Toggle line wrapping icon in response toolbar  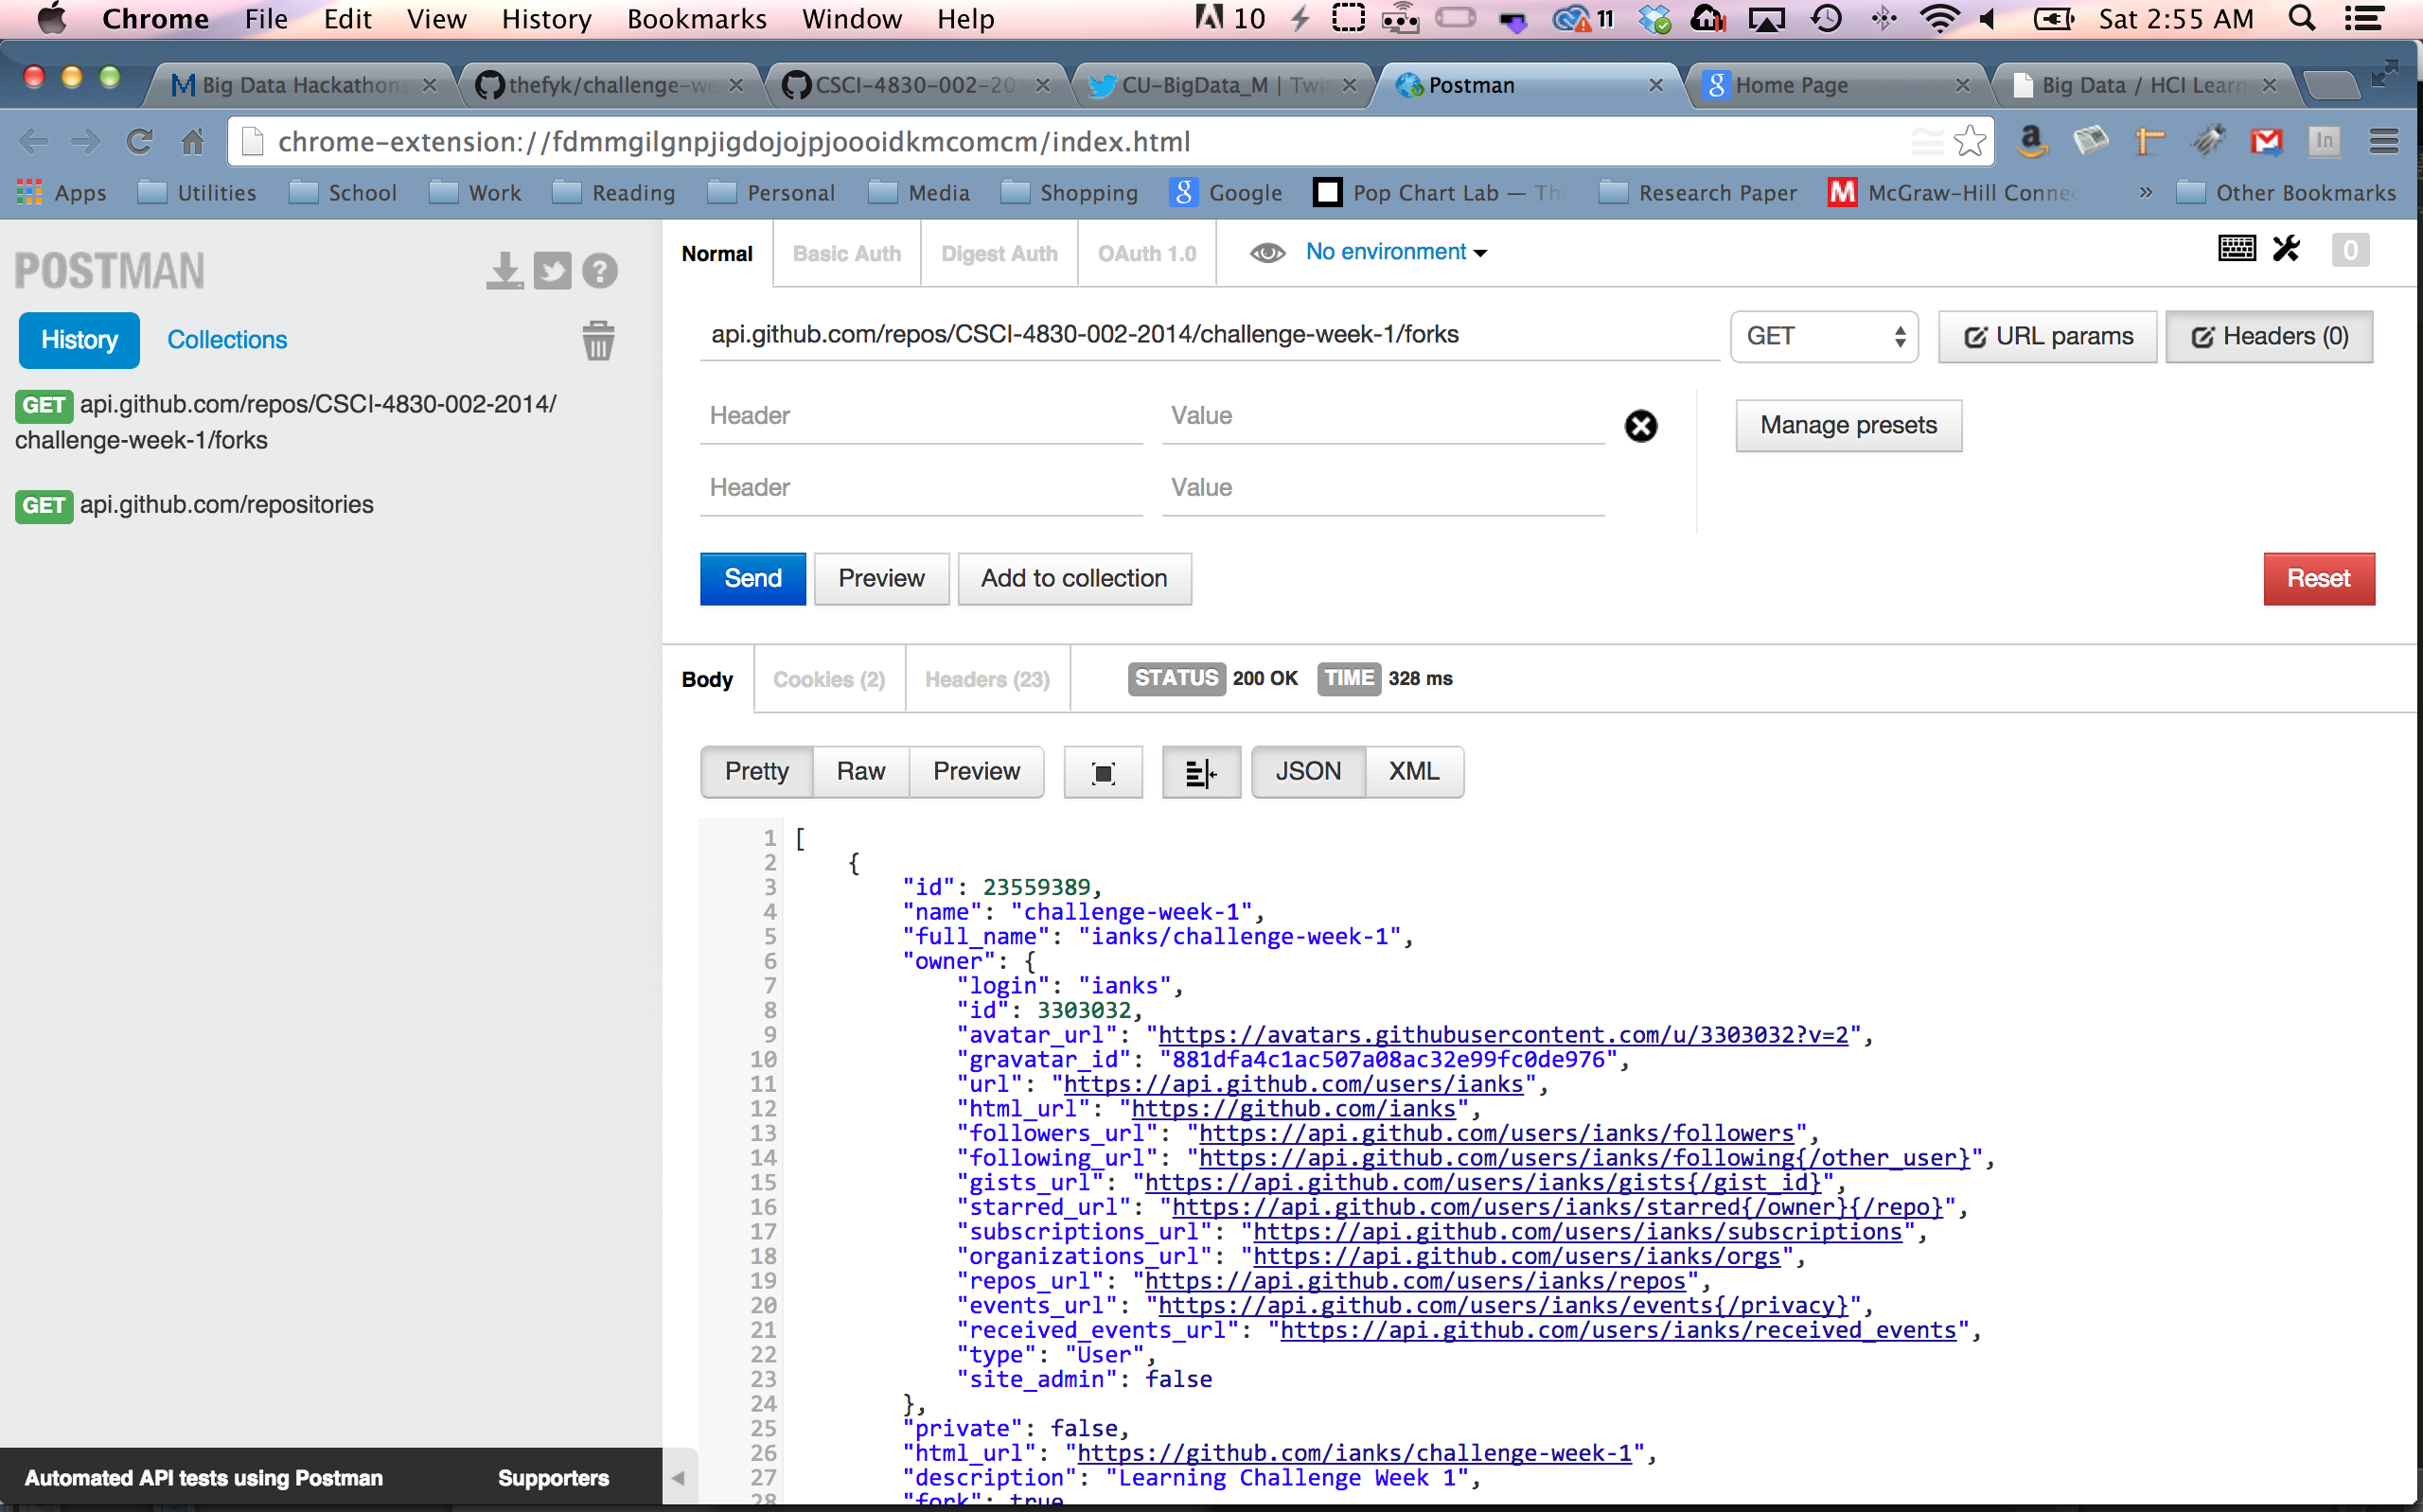(x=1200, y=772)
